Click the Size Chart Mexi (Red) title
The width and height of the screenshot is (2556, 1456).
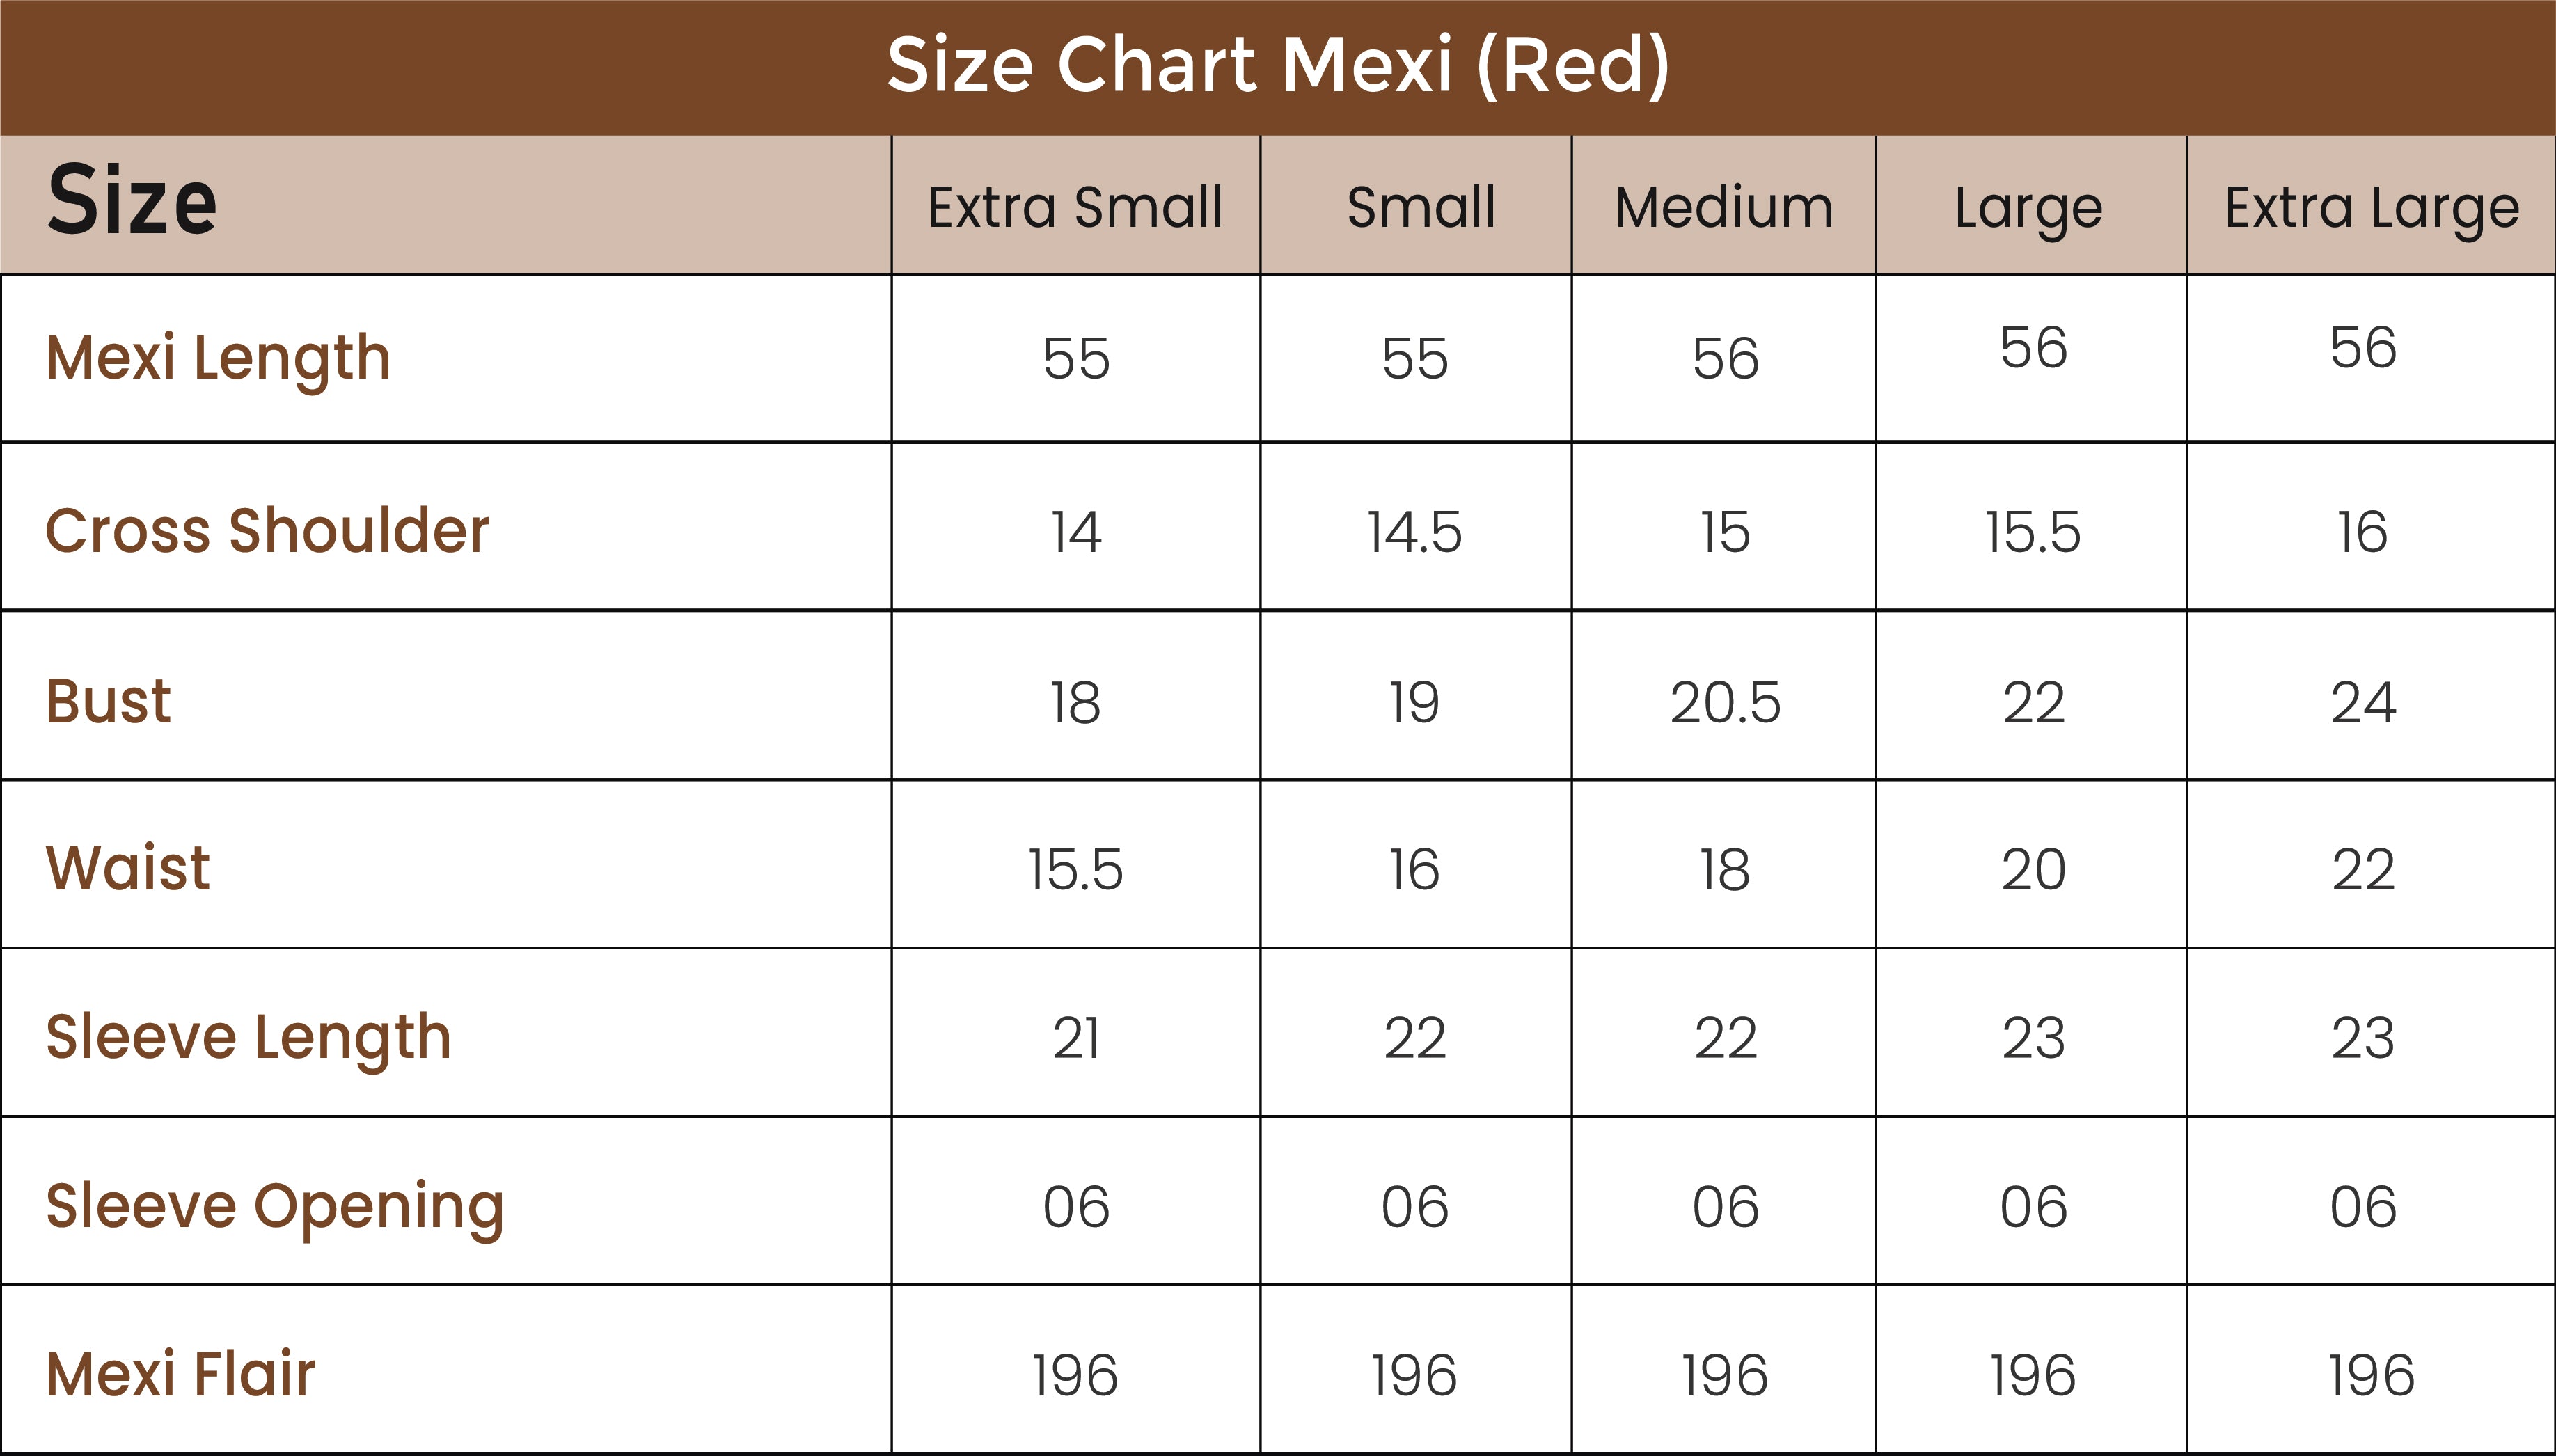1277,66
